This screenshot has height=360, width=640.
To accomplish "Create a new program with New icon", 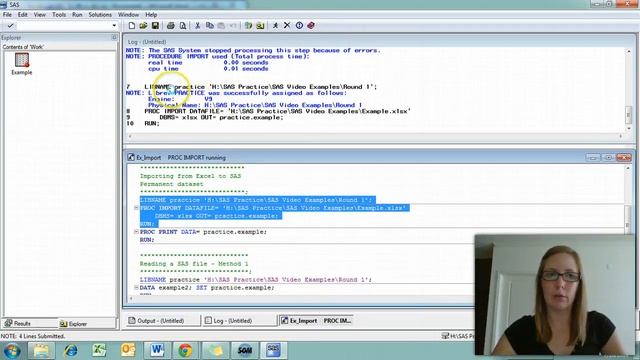I will 132,25.
